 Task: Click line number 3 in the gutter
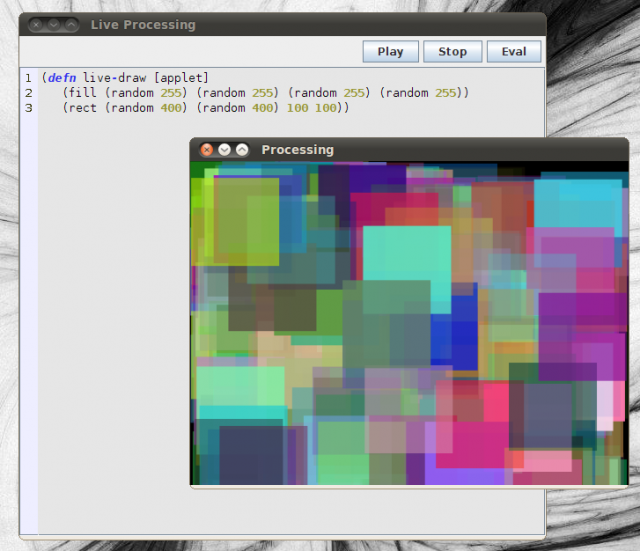[x=28, y=108]
